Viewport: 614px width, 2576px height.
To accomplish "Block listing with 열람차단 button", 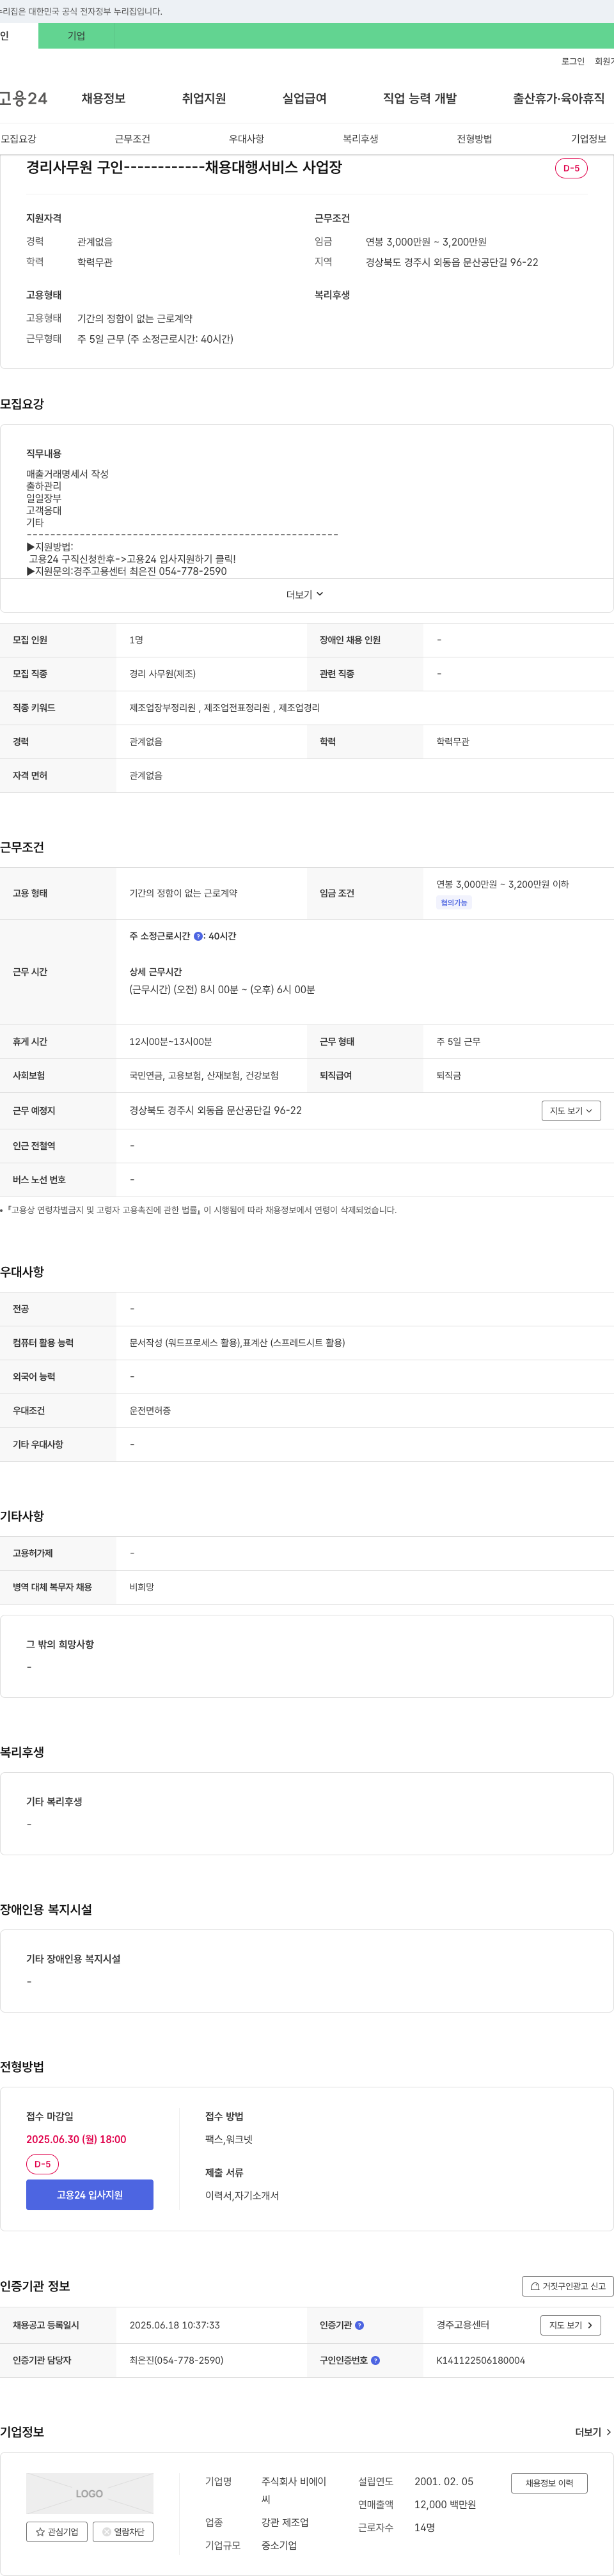I will pyautogui.click(x=123, y=2531).
